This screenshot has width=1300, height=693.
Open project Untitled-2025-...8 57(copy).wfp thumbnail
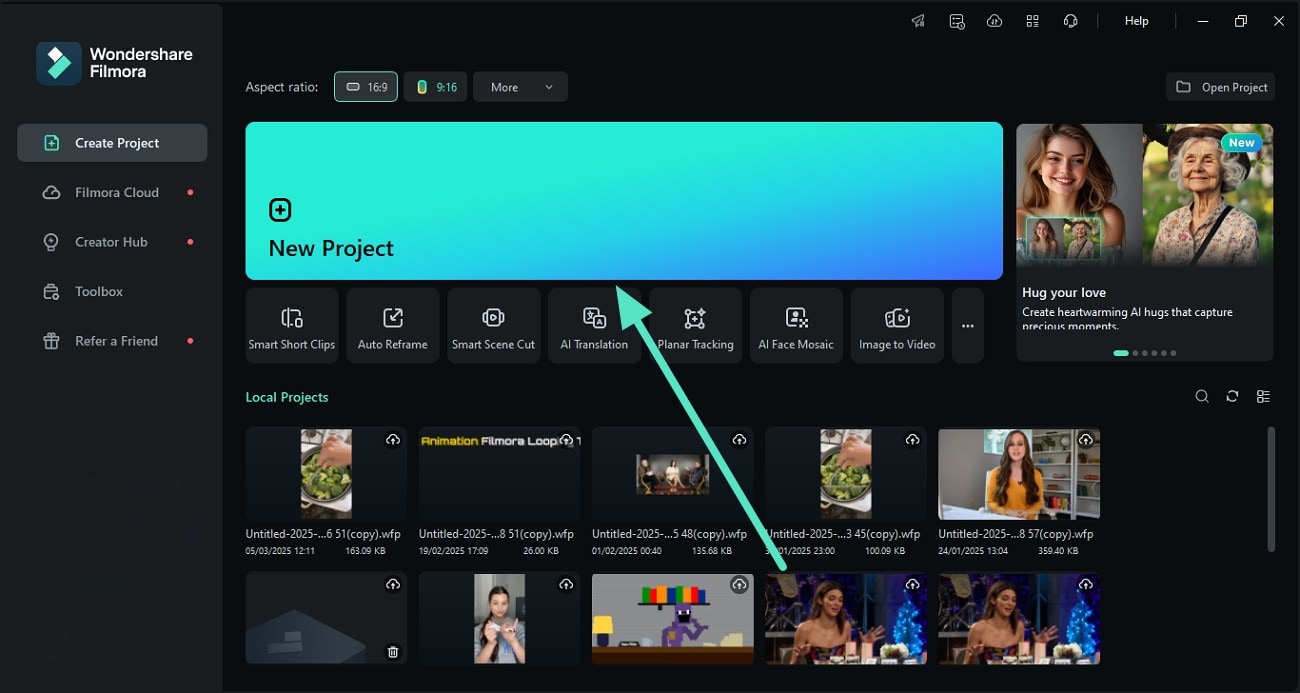(1019, 473)
